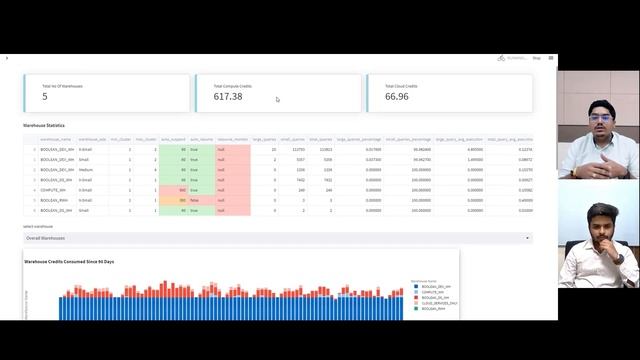Click the total_queries column header

click(320, 140)
